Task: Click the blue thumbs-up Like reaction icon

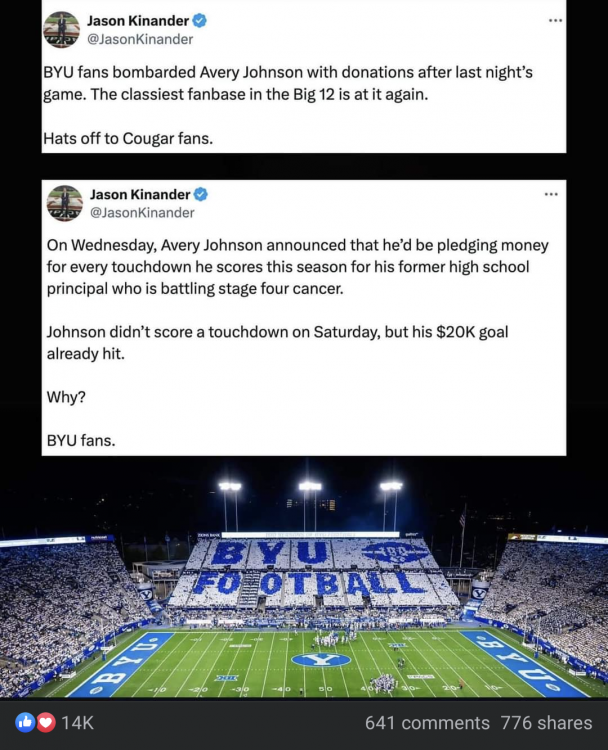Action: click(25, 722)
